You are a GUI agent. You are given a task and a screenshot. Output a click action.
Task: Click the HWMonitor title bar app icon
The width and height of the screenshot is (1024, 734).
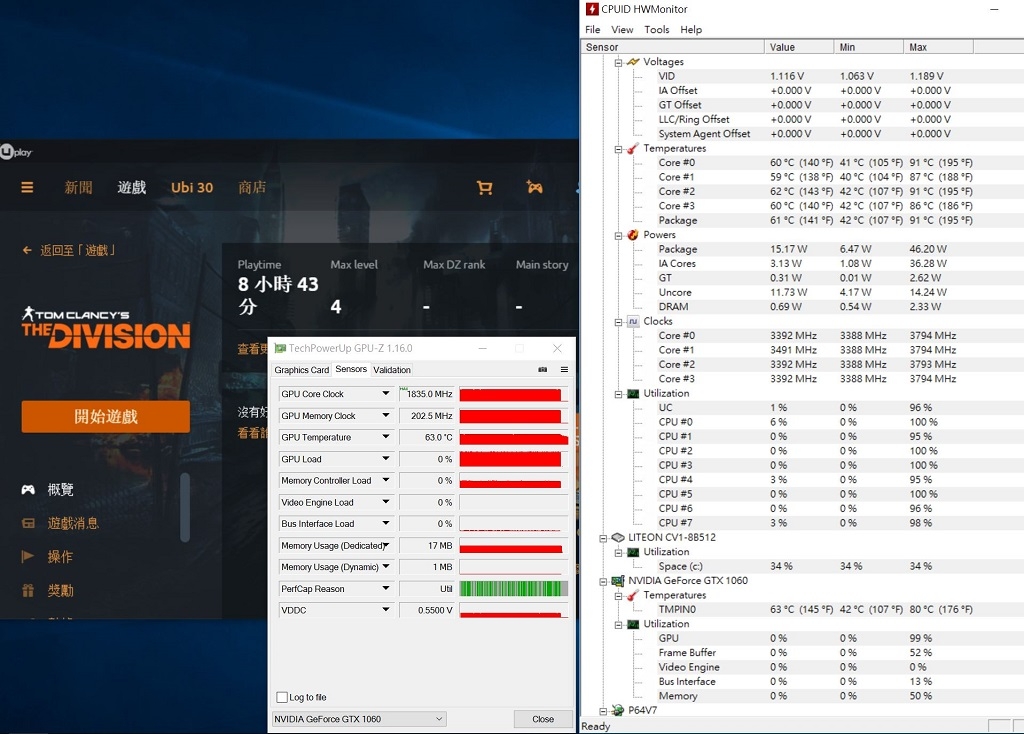pyautogui.click(x=592, y=8)
